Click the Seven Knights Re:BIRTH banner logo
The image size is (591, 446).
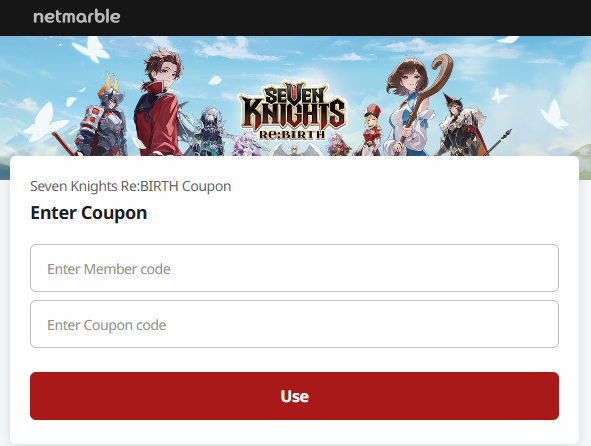[292, 111]
